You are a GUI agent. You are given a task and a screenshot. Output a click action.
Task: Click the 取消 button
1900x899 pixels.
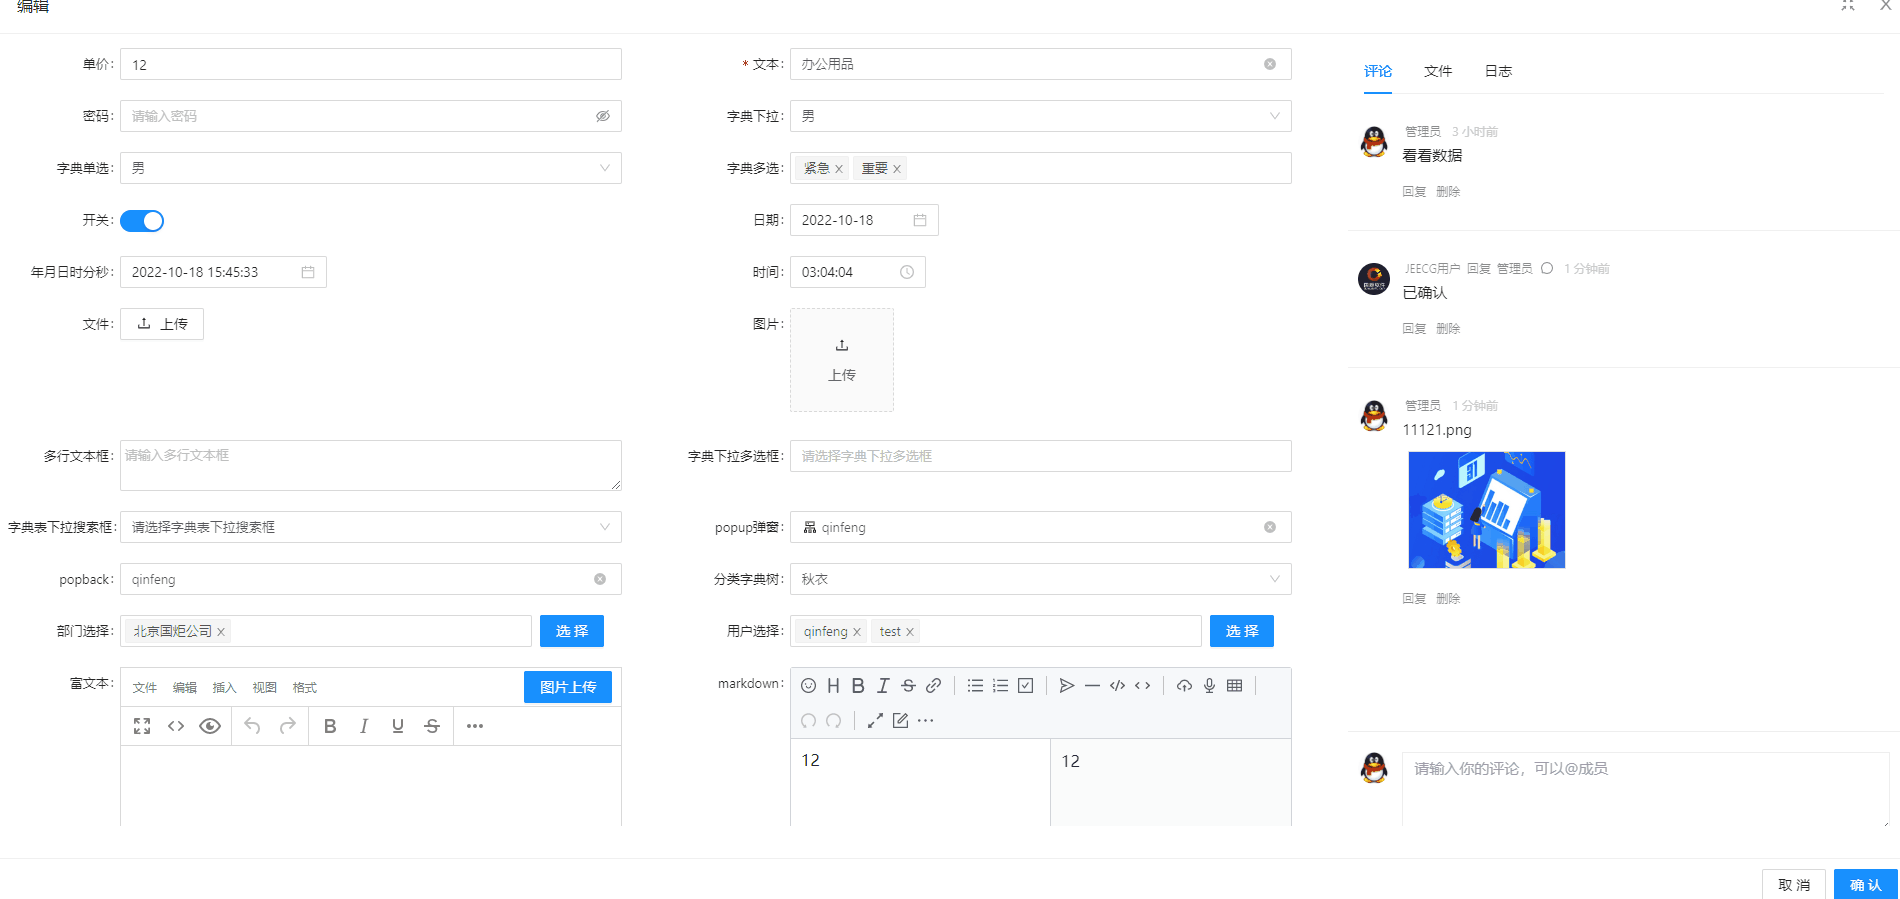pos(1794,885)
